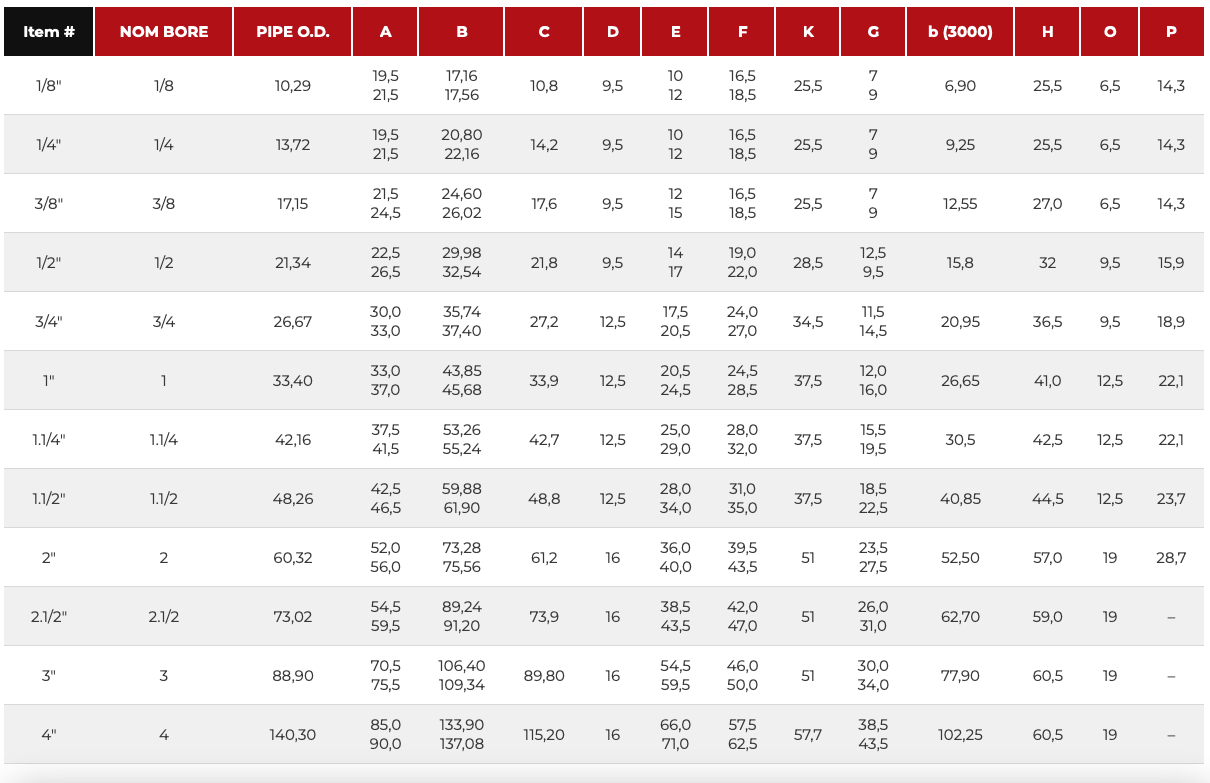Image resolution: width=1210 pixels, height=783 pixels.
Task: Click column C value 89,80
Action: [x=544, y=676]
